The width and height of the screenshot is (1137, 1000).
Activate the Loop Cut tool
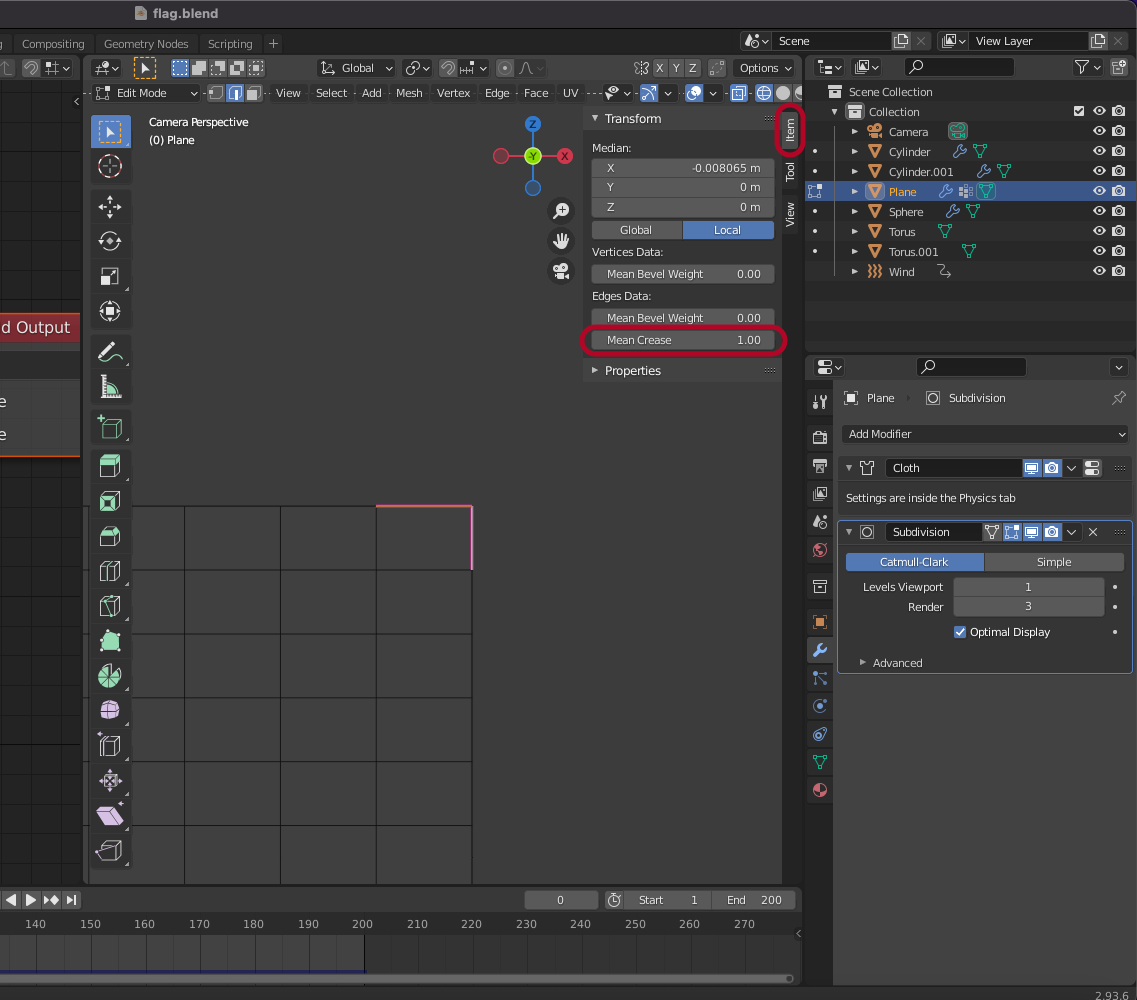click(110, 571)
